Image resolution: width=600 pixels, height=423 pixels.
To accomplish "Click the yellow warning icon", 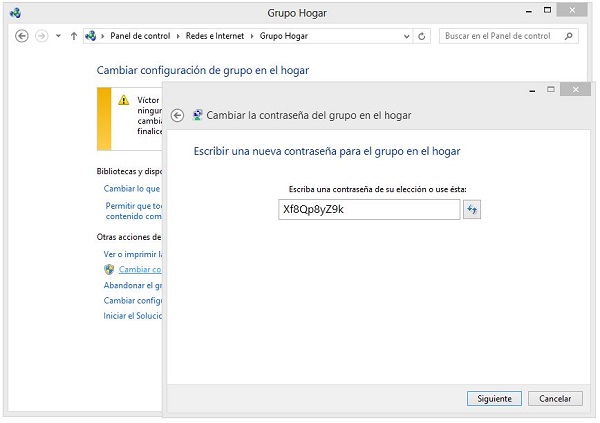I will 124,100.
